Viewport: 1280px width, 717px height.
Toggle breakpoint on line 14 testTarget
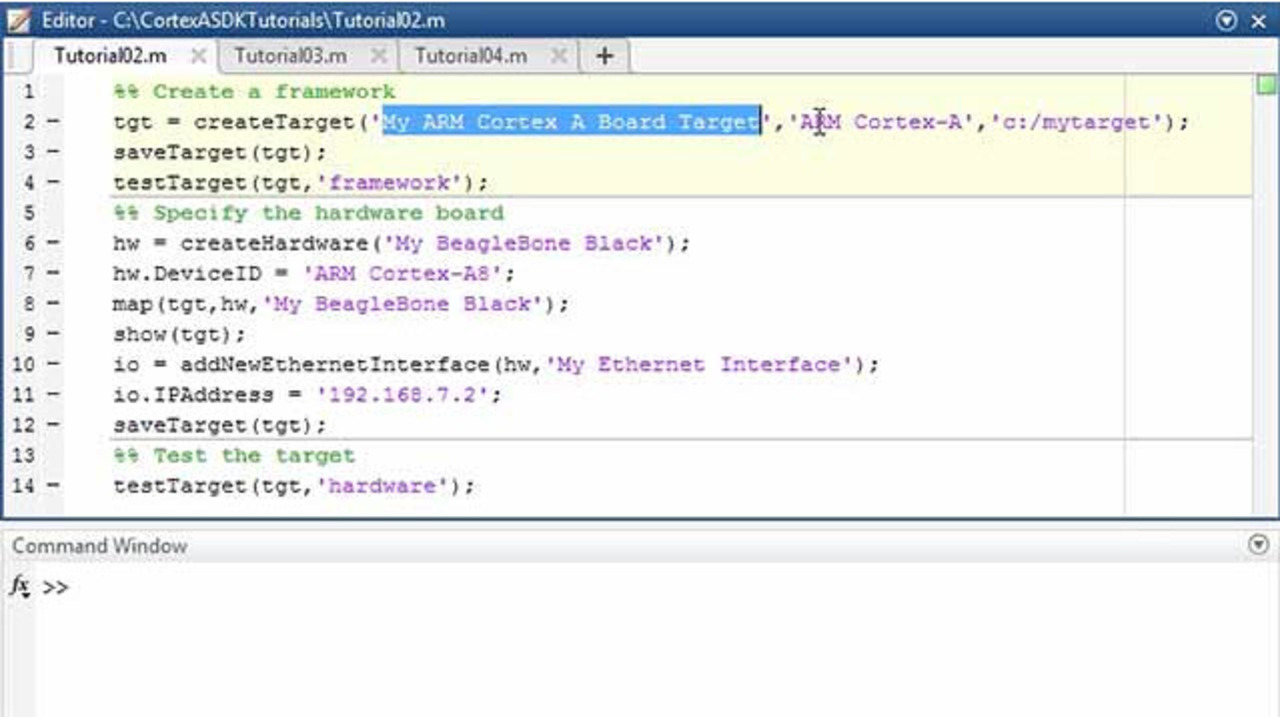52,486
